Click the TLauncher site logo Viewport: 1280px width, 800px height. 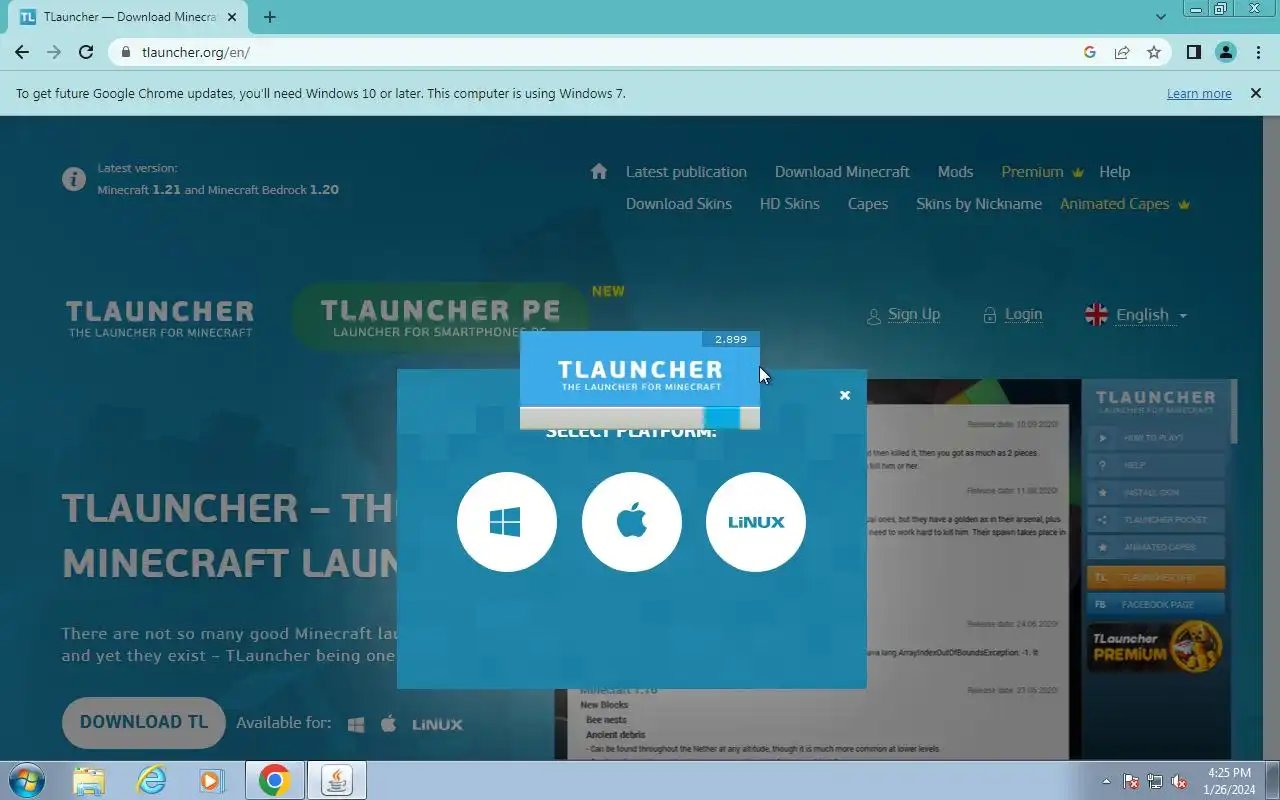160,318
